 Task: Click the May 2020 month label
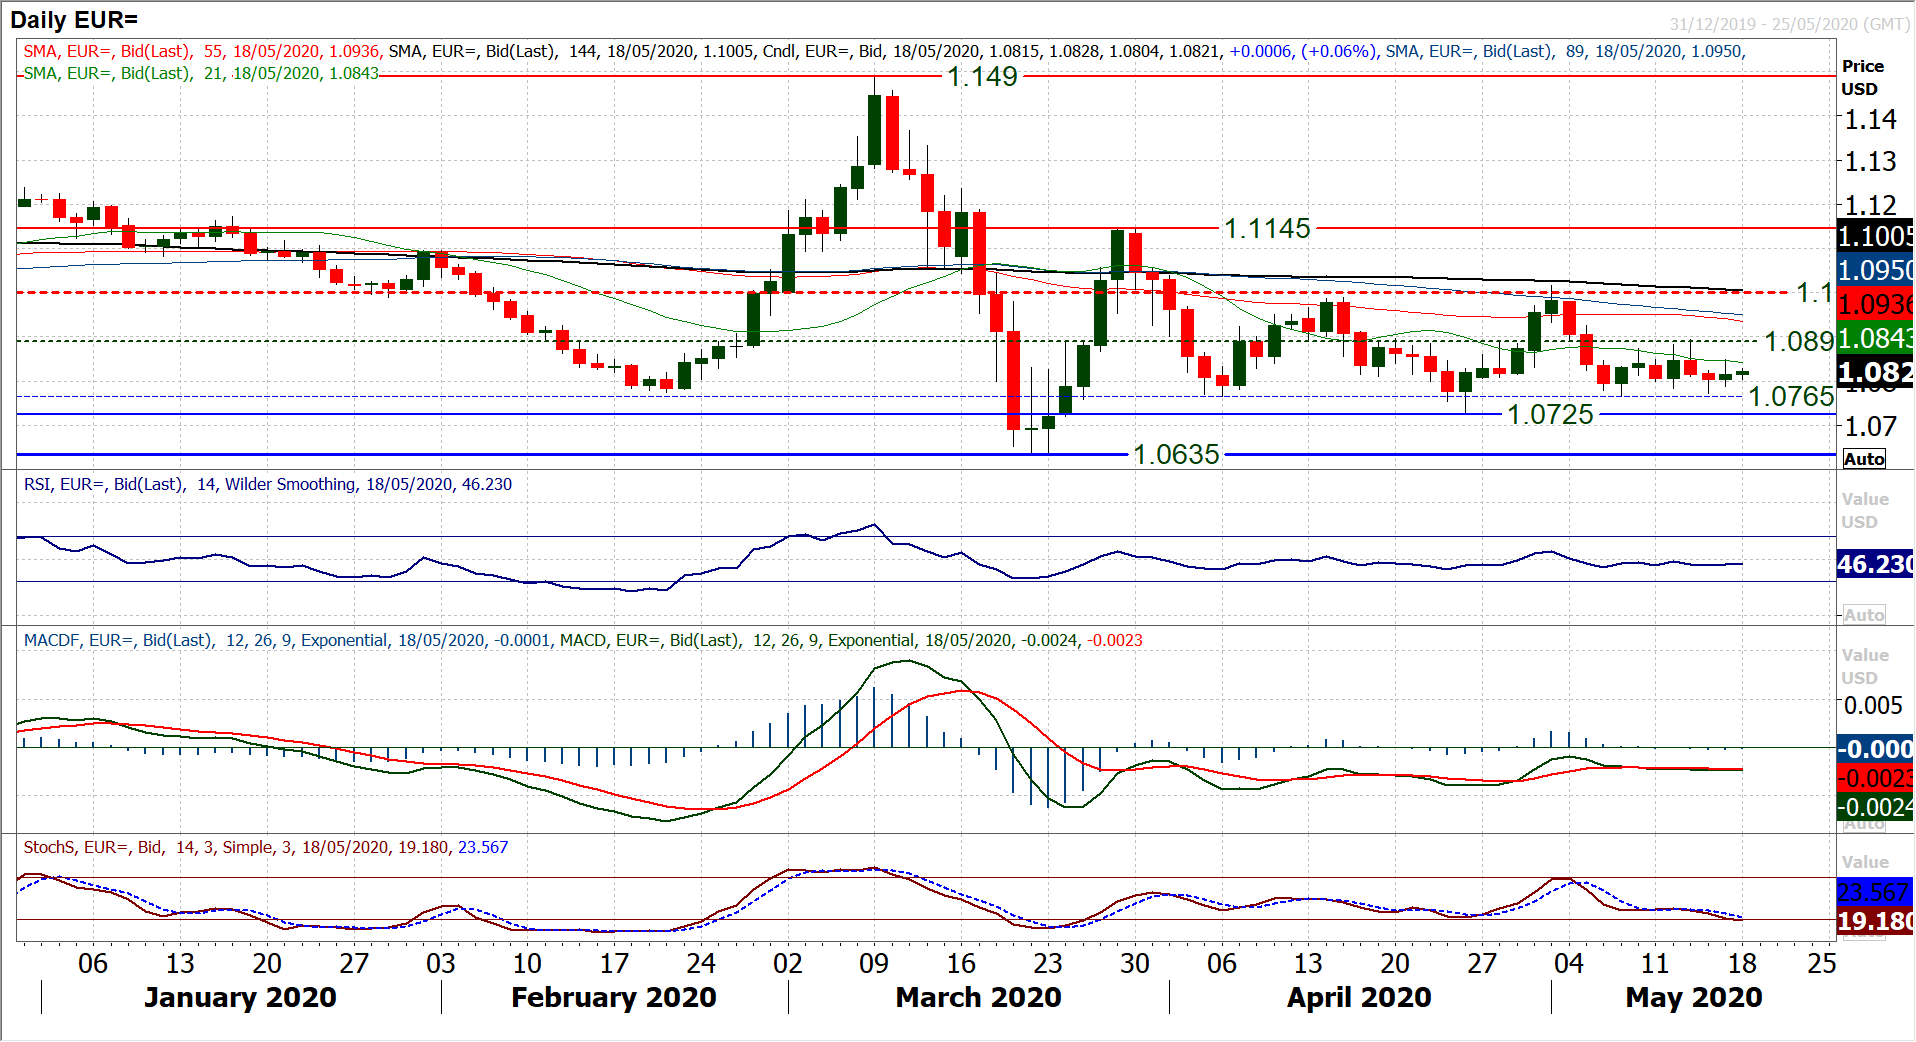tap(1693, 997)
